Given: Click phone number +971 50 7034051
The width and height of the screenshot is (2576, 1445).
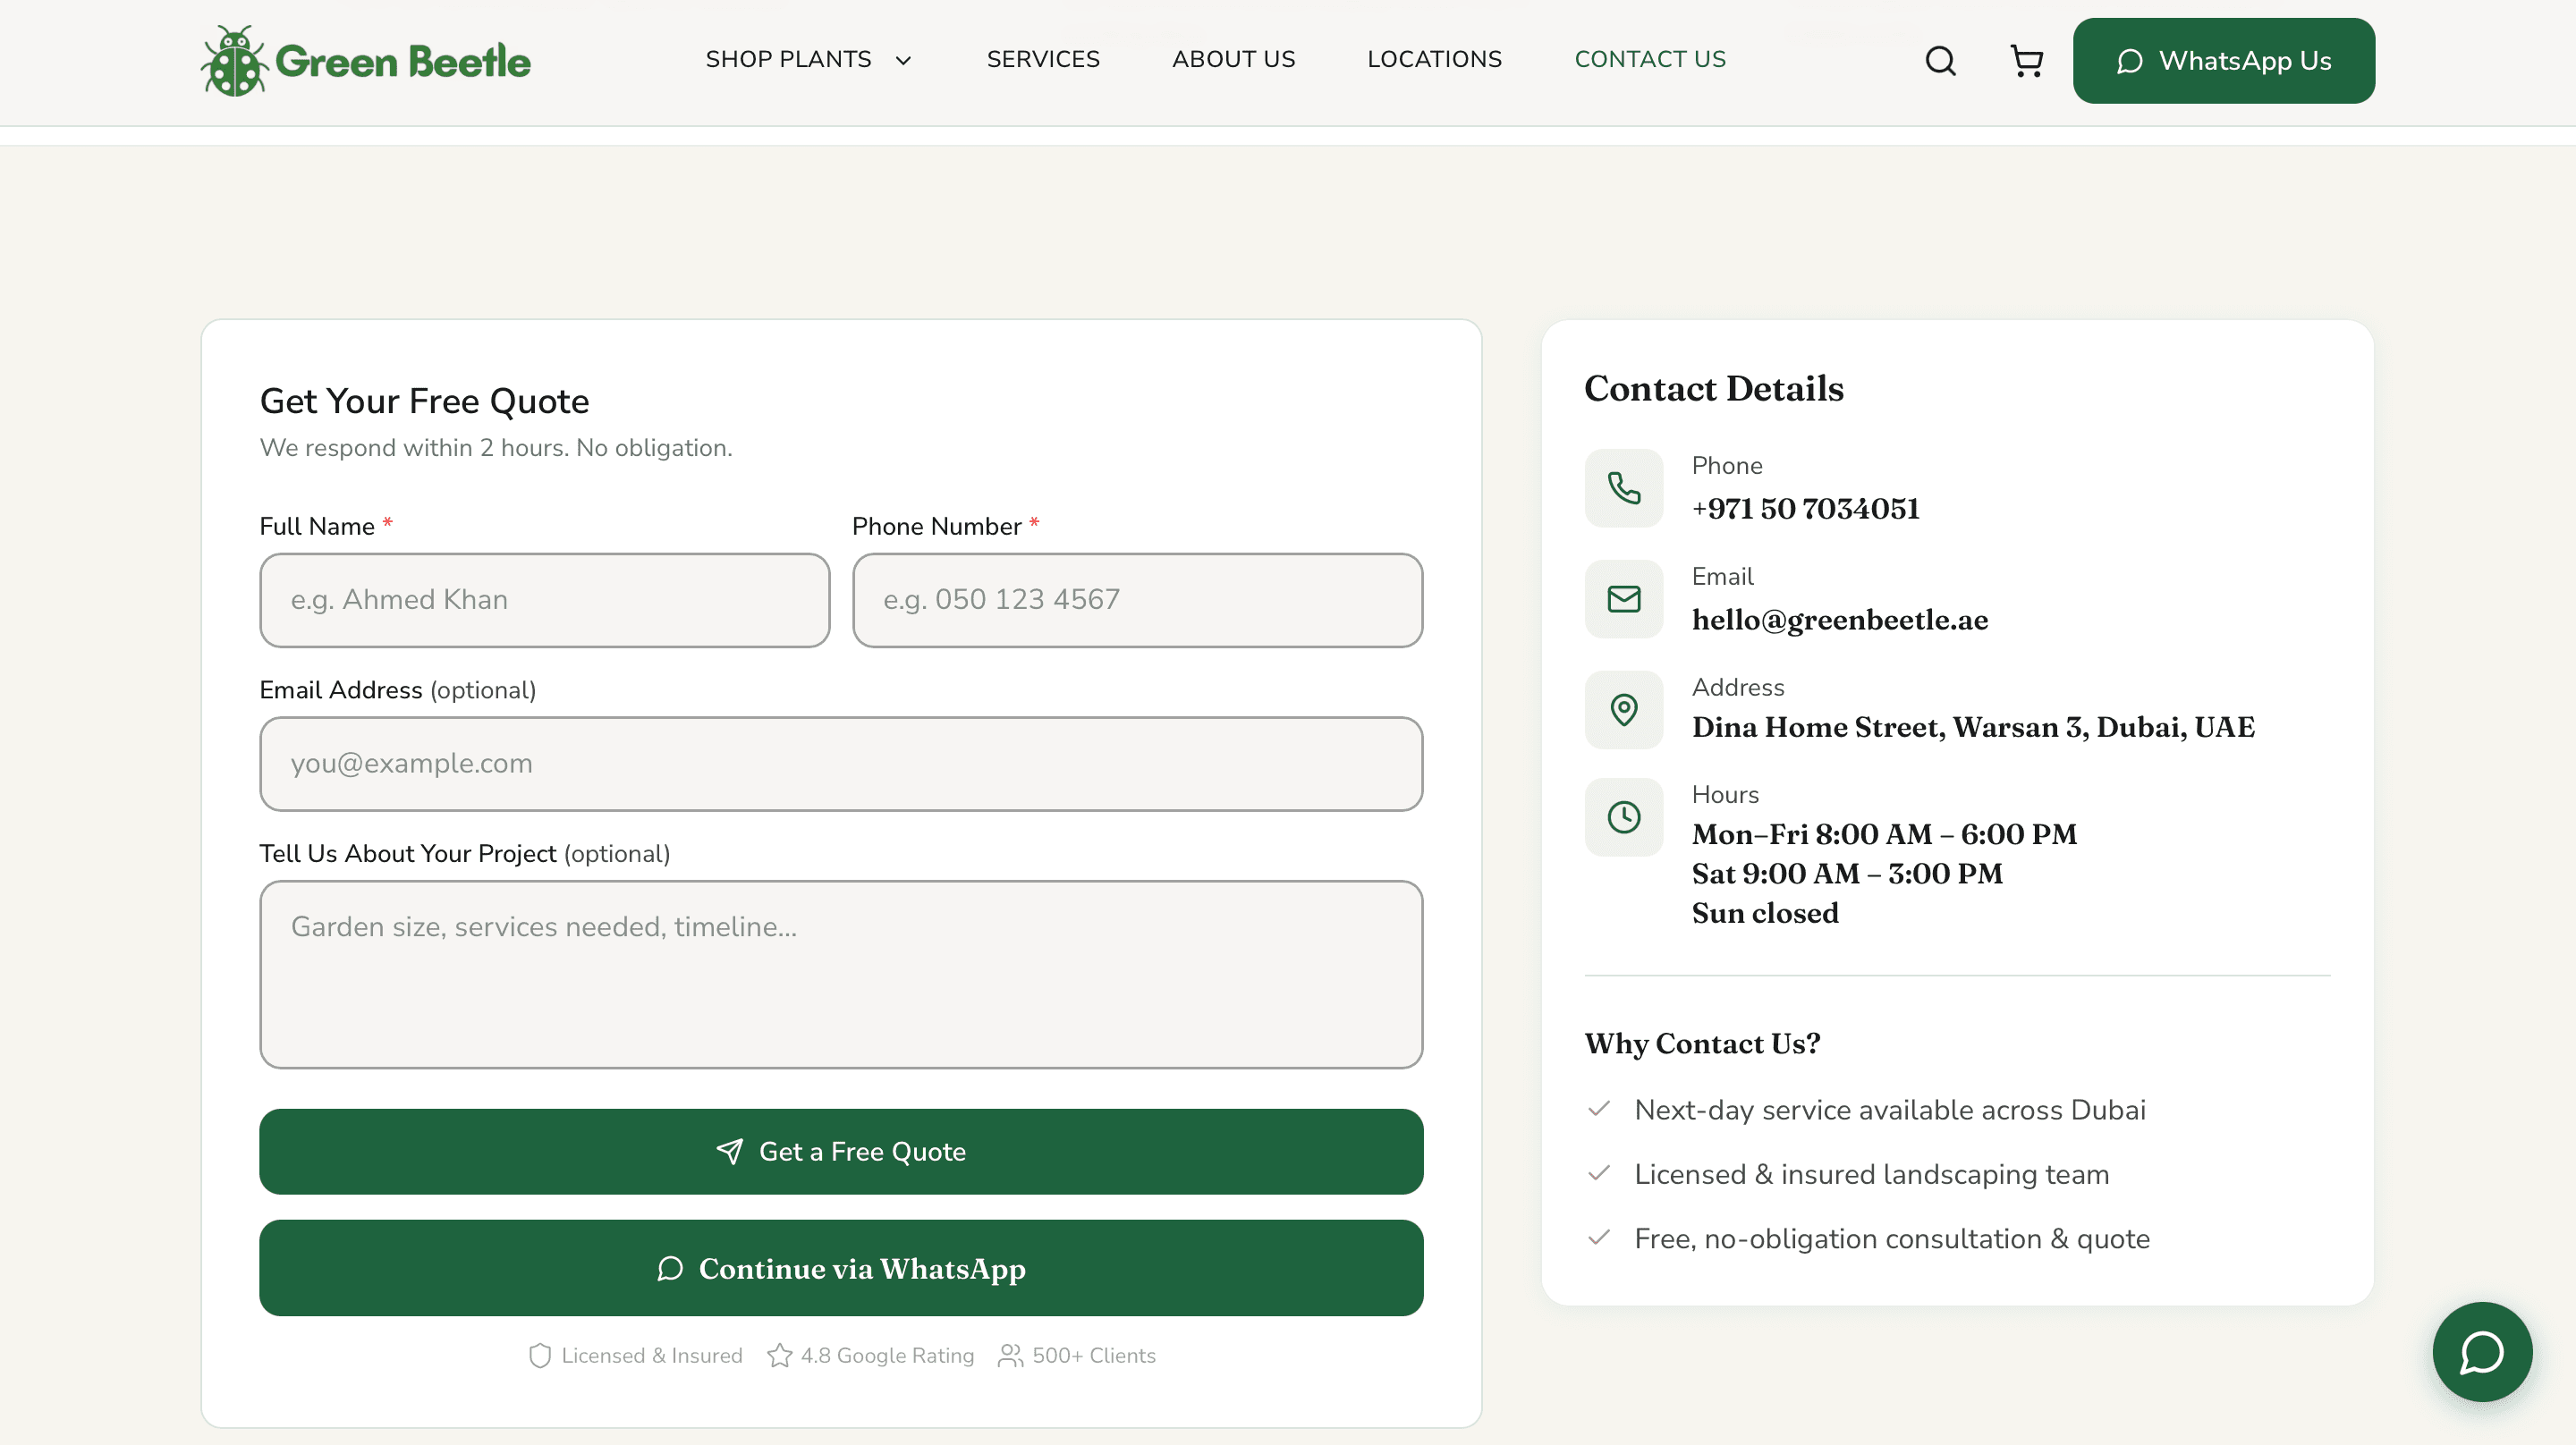Looking at the screenshot, I should (x=1805, y=509).
